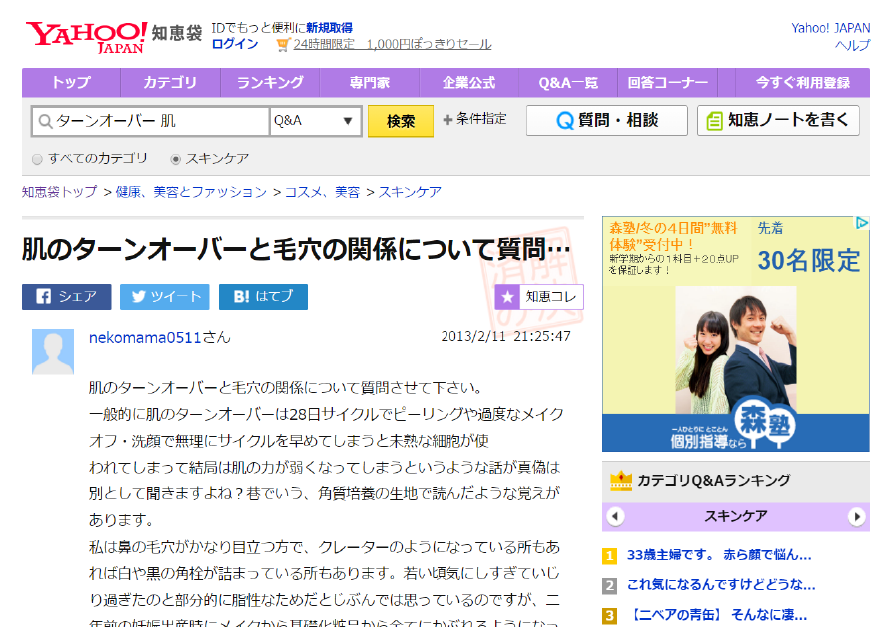Screen dimensions: 880x634
Task: Click the 質問・相談 button
Action: click(606, 121)
